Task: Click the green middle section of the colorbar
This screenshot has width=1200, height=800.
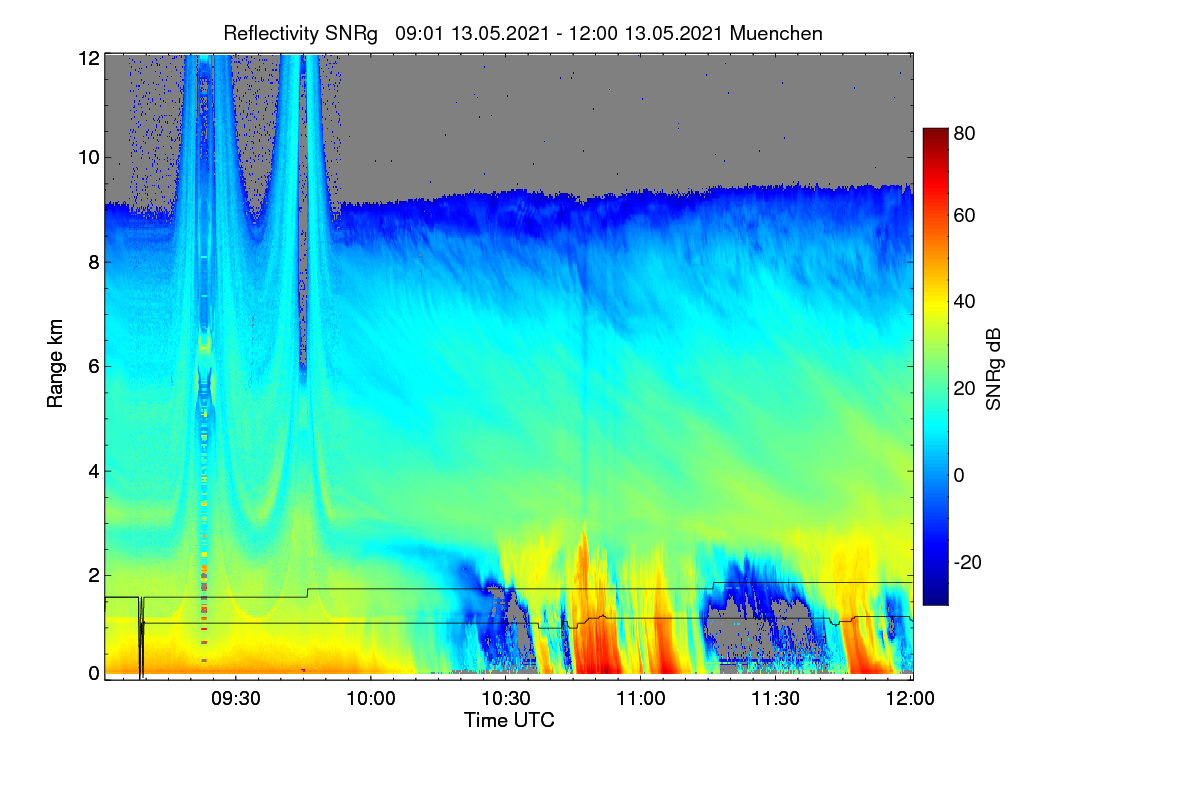Action: click(x=935, y=366)
